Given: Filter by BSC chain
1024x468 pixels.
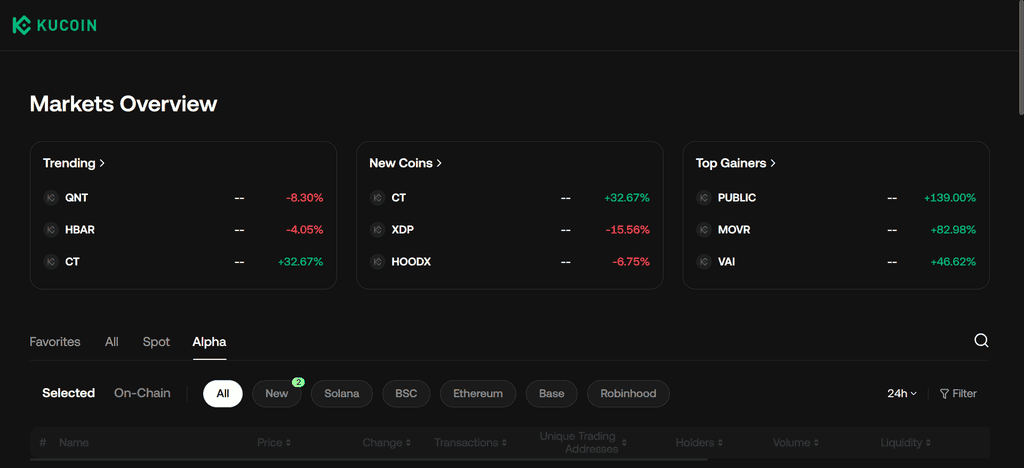Looking at the screenshot, I should (406, 394).
